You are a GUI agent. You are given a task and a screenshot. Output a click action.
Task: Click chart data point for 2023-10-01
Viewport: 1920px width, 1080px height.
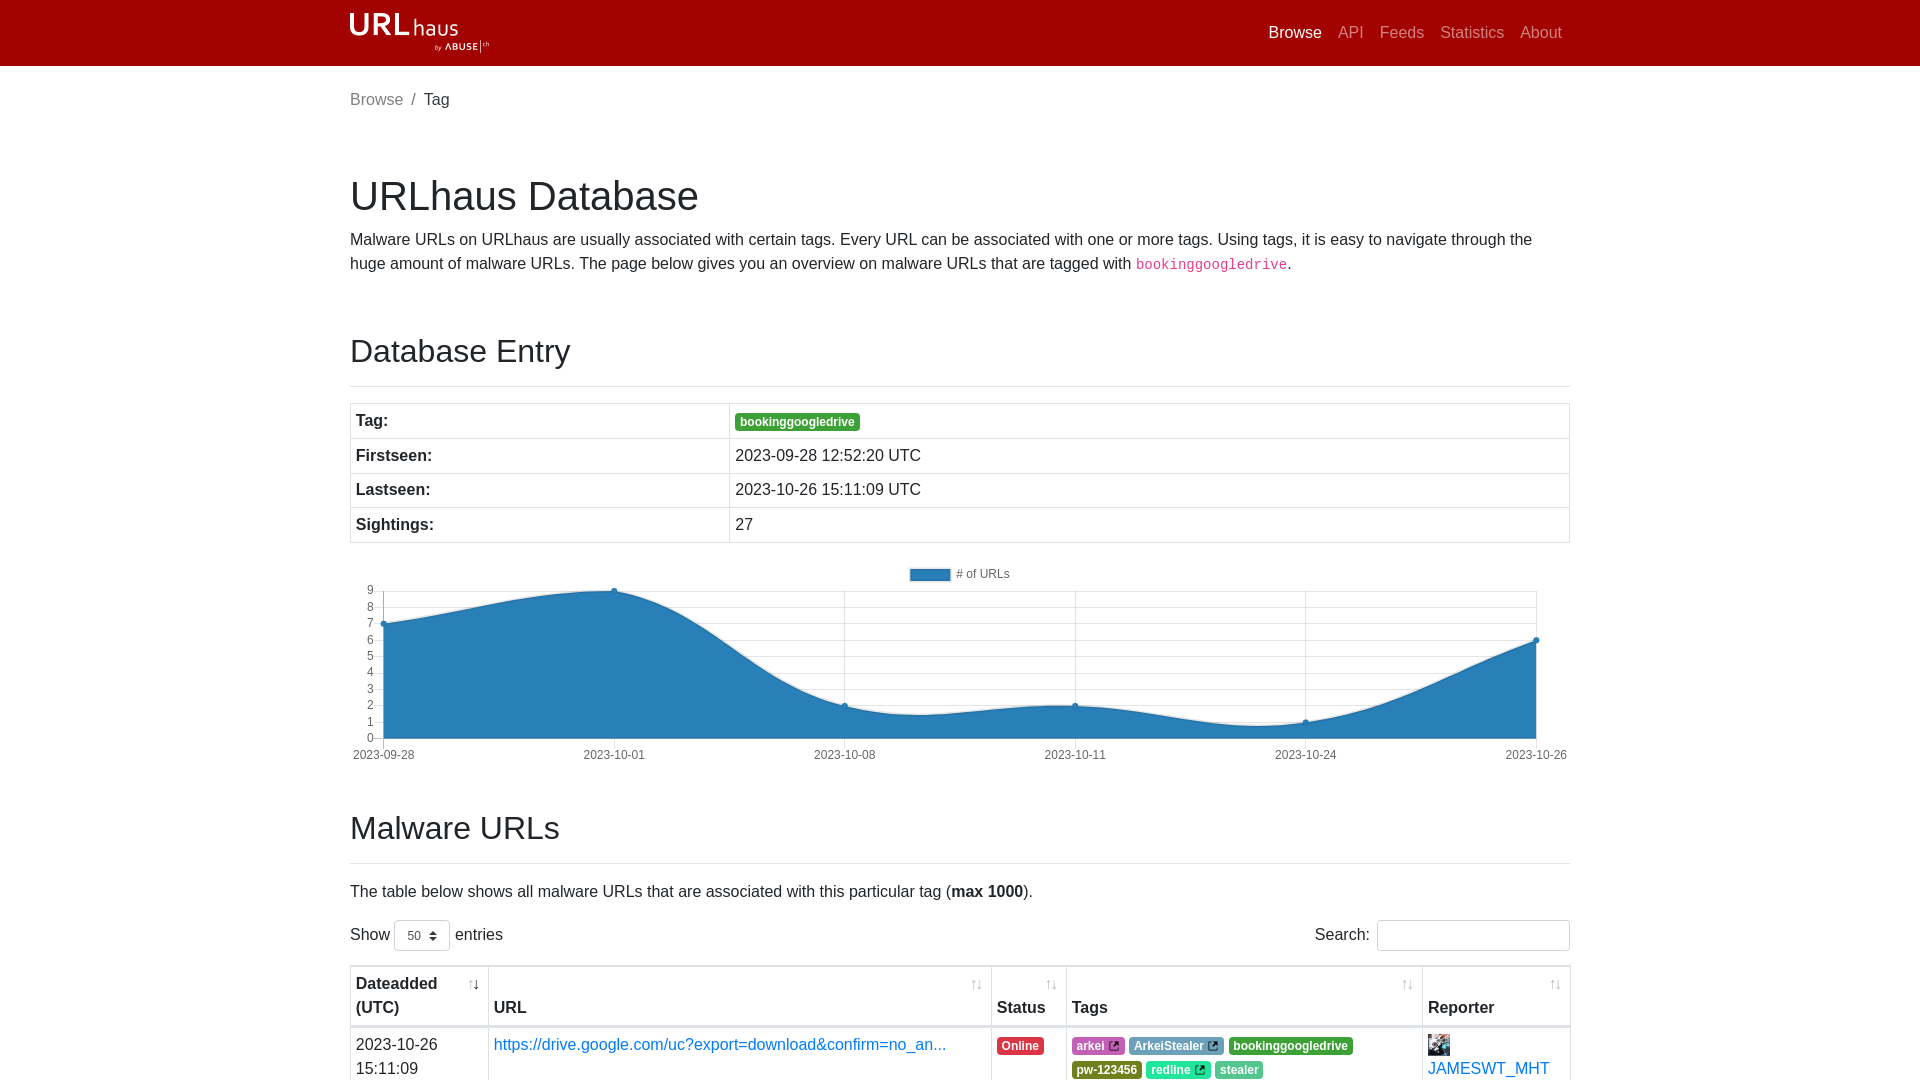[614, 591]
